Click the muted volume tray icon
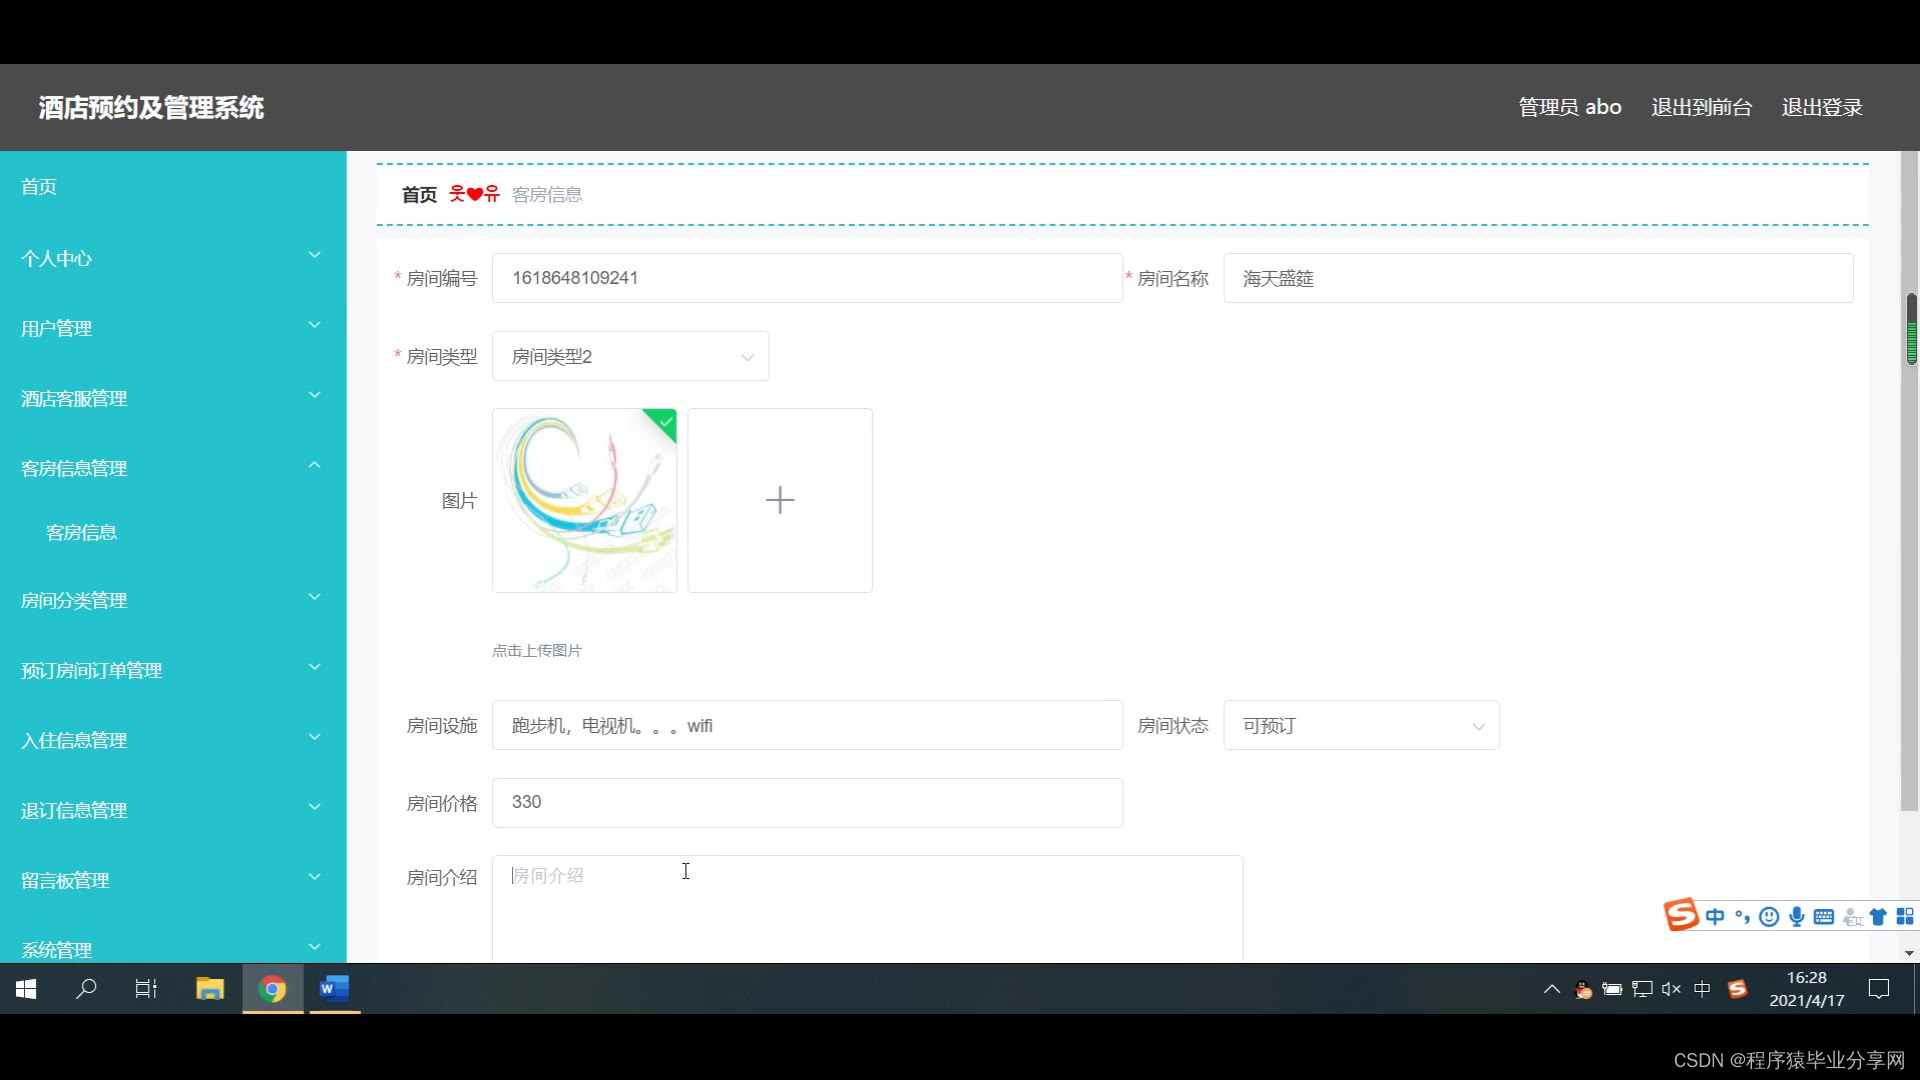 (1671, 989)
